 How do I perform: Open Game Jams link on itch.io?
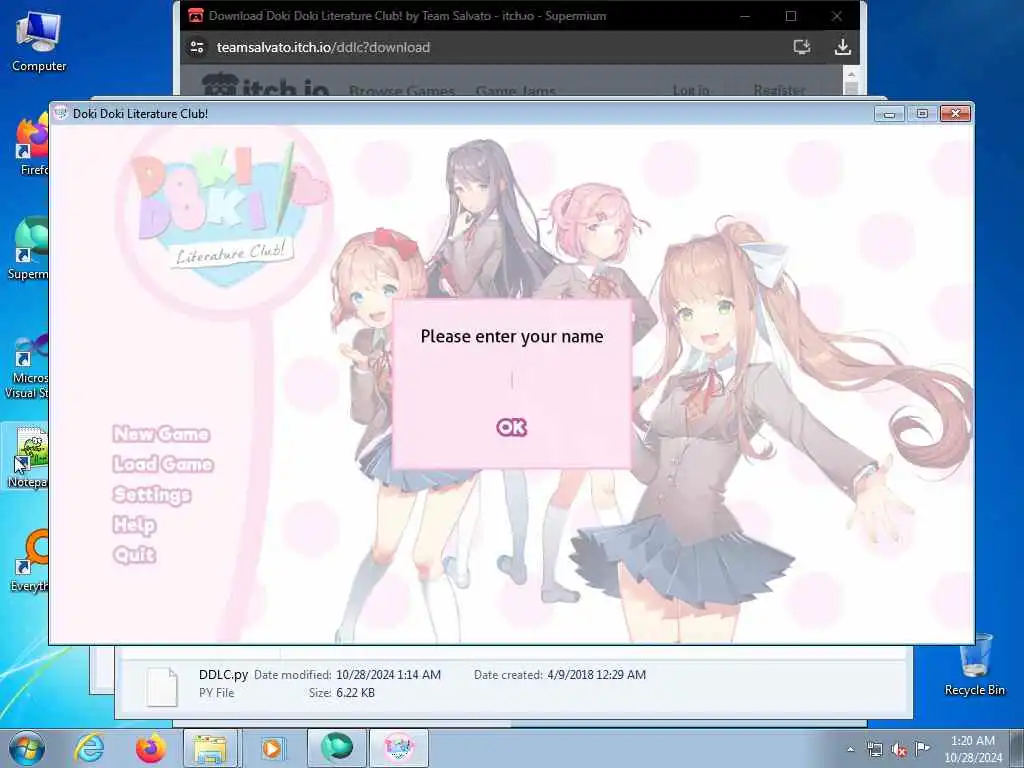click(515, 90)
